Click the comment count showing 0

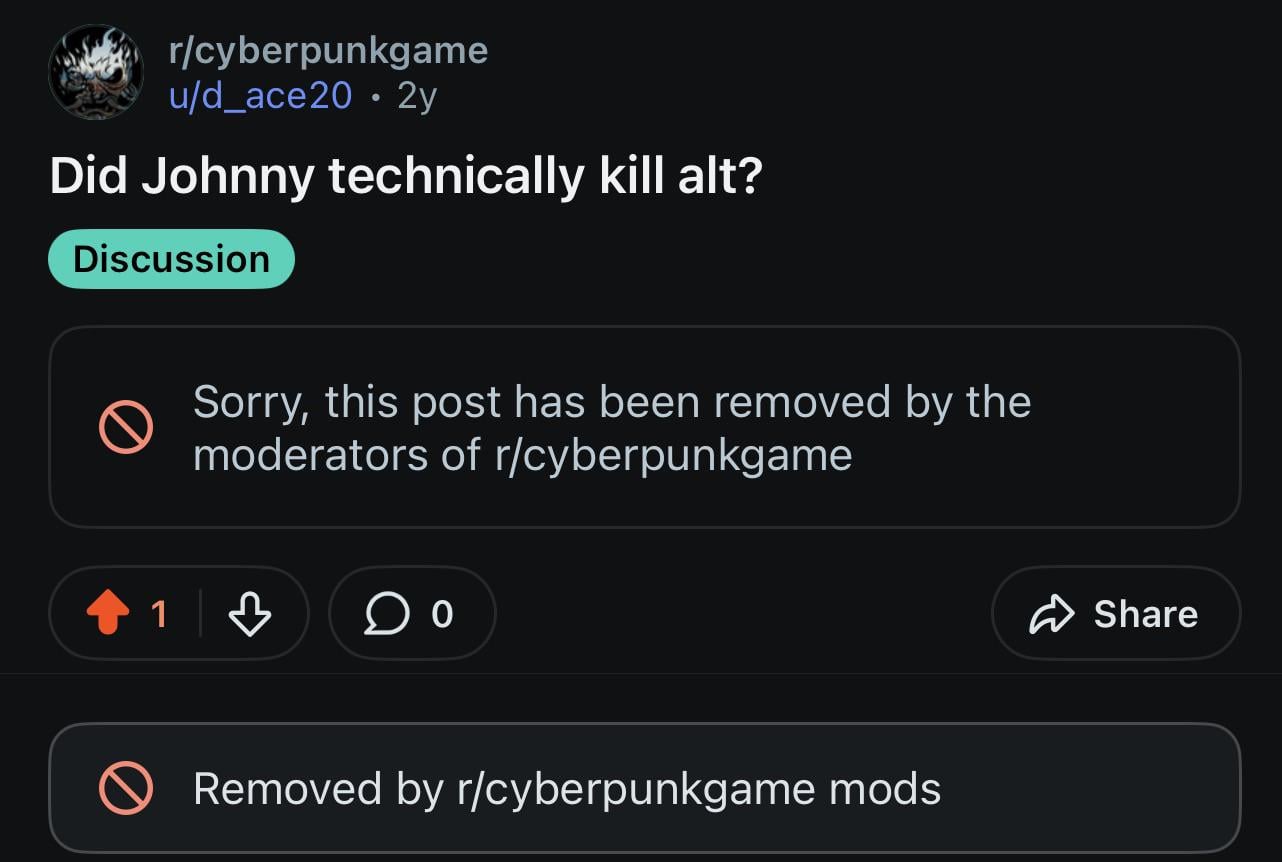click(442, 613)
